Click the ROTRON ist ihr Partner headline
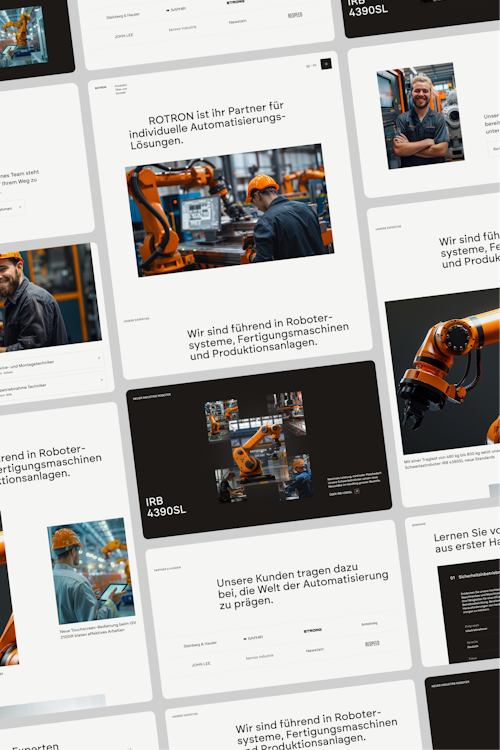The height and width of the screenshot is (750, 500). [x=207, y=124]
